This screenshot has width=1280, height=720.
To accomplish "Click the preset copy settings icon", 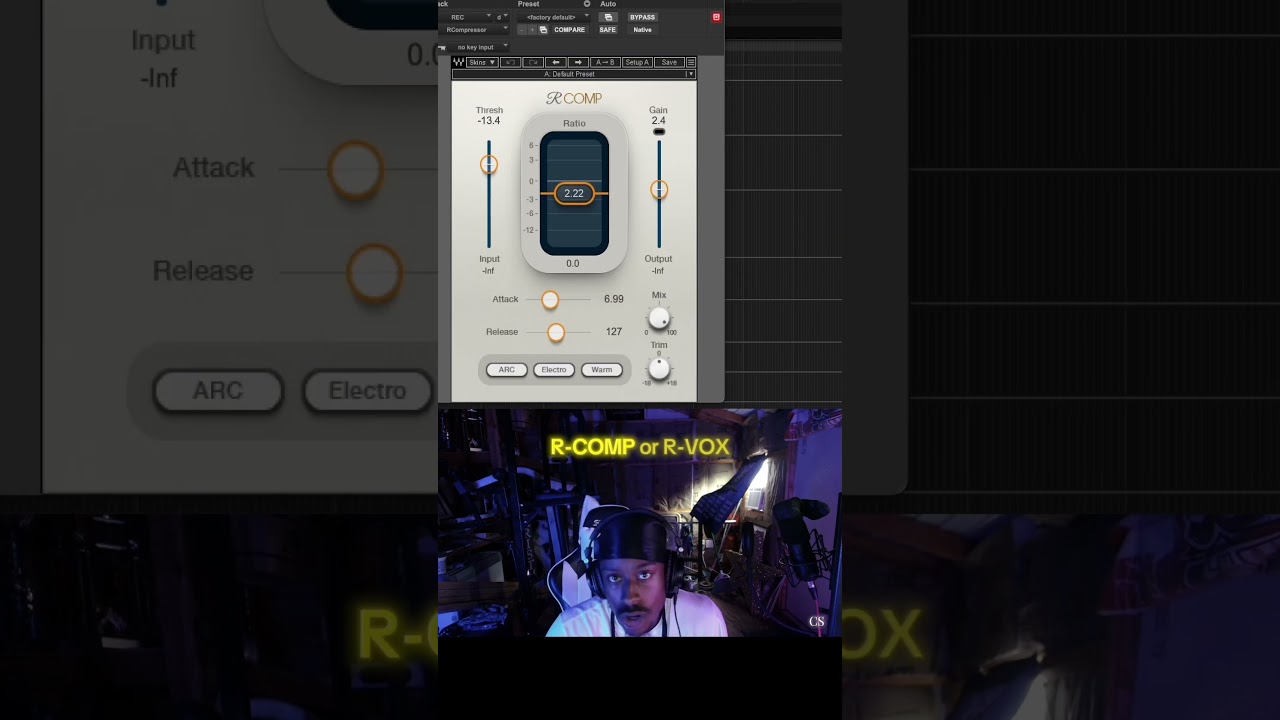I will [543, 30].
